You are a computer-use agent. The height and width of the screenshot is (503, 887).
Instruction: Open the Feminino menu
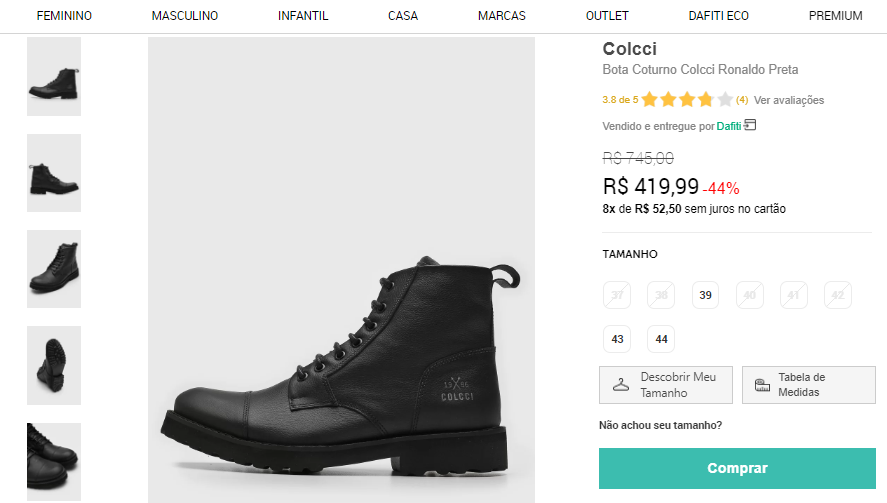click(64, 16)
